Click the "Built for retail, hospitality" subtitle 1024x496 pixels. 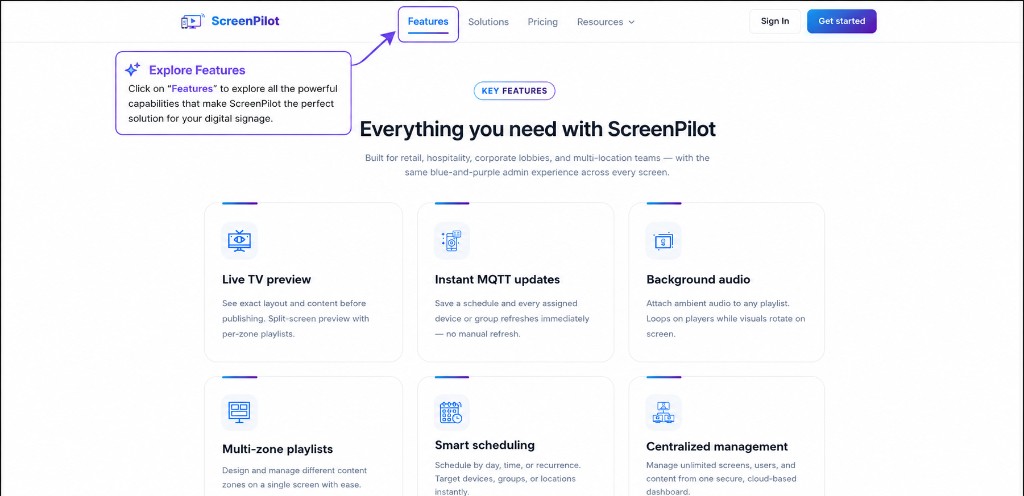(x=537, y=166)
